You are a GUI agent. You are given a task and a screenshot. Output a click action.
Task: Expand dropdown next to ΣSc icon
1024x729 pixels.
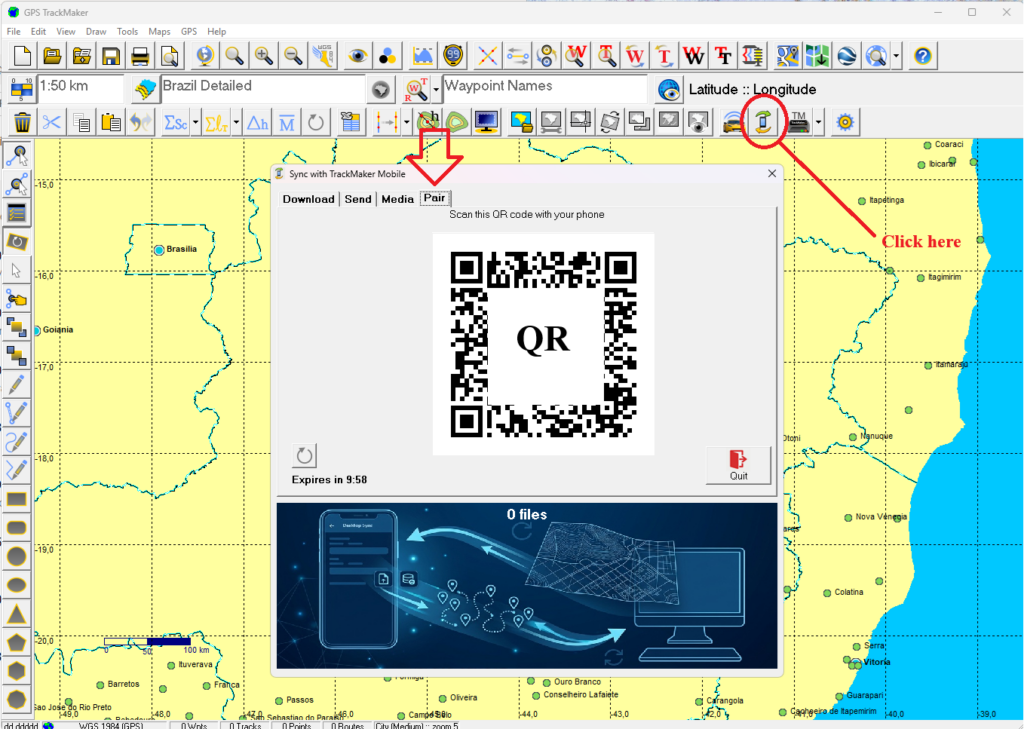point(195,122)
